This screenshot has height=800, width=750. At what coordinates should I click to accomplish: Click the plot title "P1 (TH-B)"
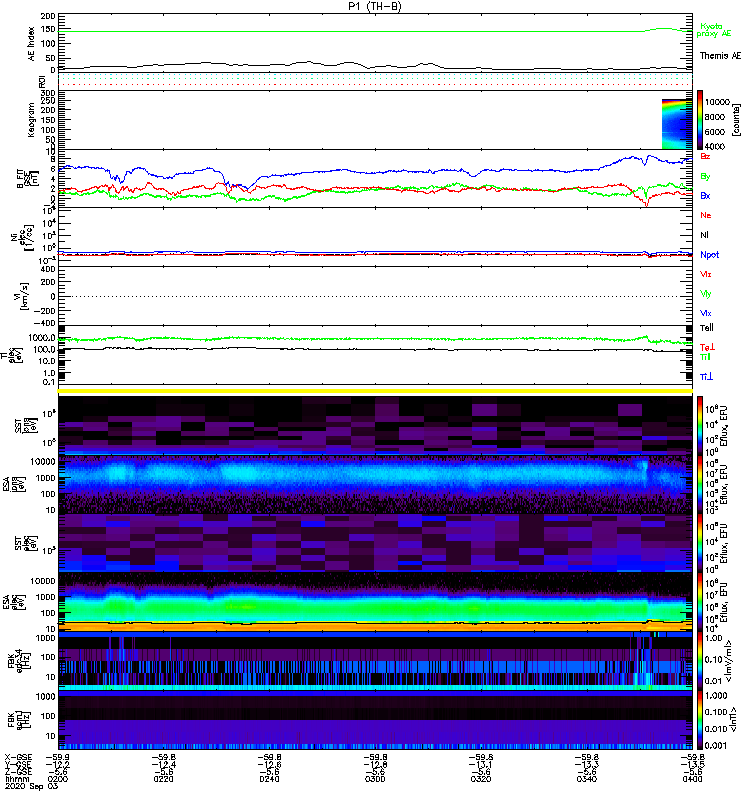[x=374, y=6]
